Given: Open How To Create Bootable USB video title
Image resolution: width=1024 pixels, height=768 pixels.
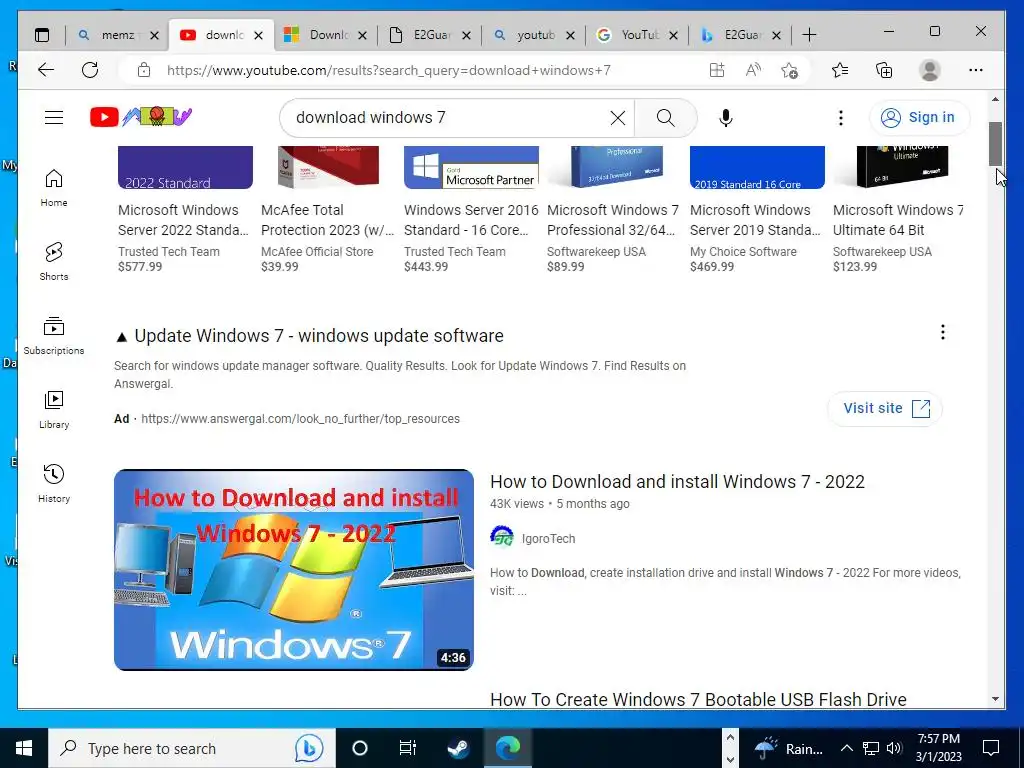Looking at the screenshot, I should click(x=698, y=699).
